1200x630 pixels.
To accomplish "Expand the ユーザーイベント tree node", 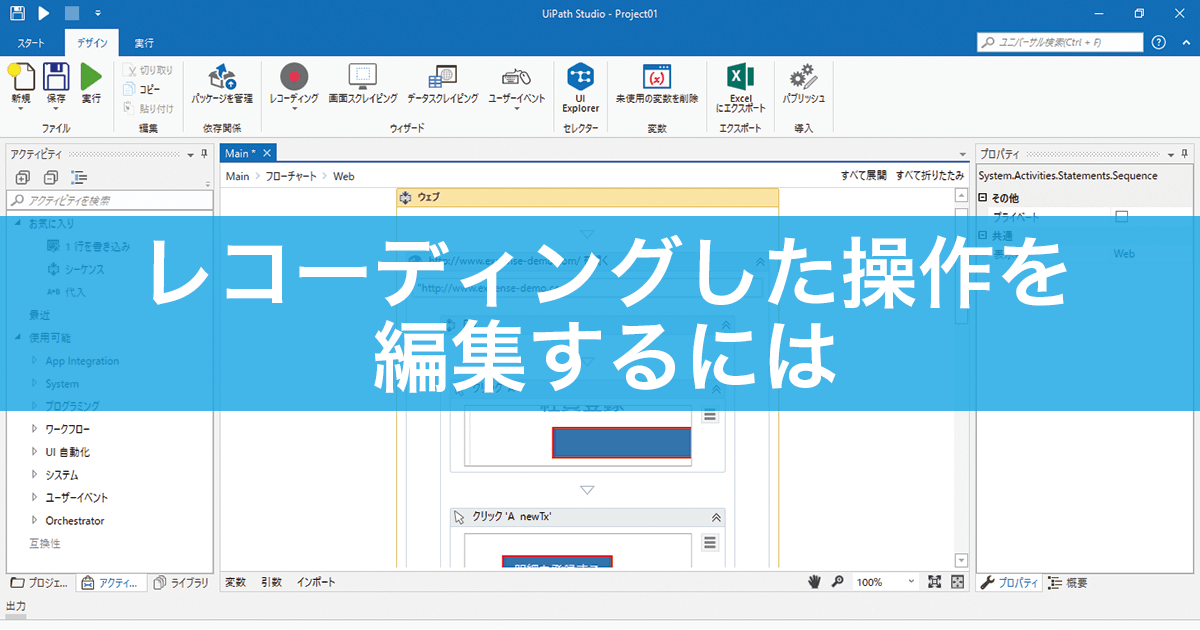I will (x=34, y=497).
